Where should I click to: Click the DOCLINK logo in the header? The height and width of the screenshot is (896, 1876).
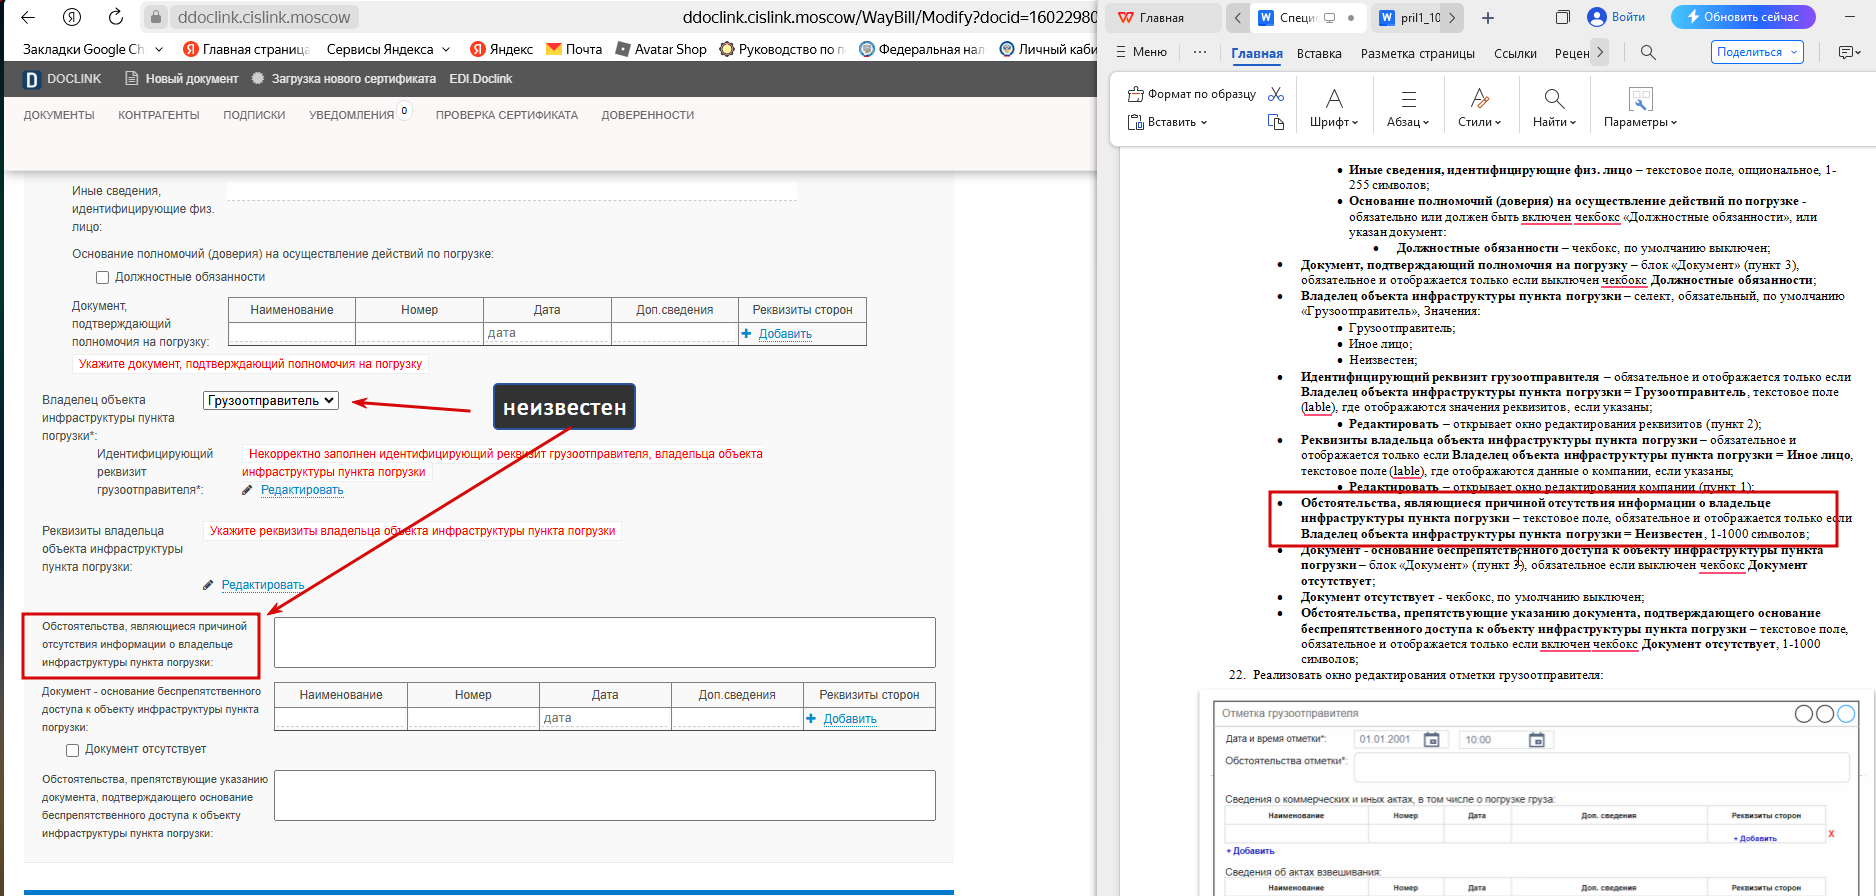pyautogui.click(x=63, y=79)
